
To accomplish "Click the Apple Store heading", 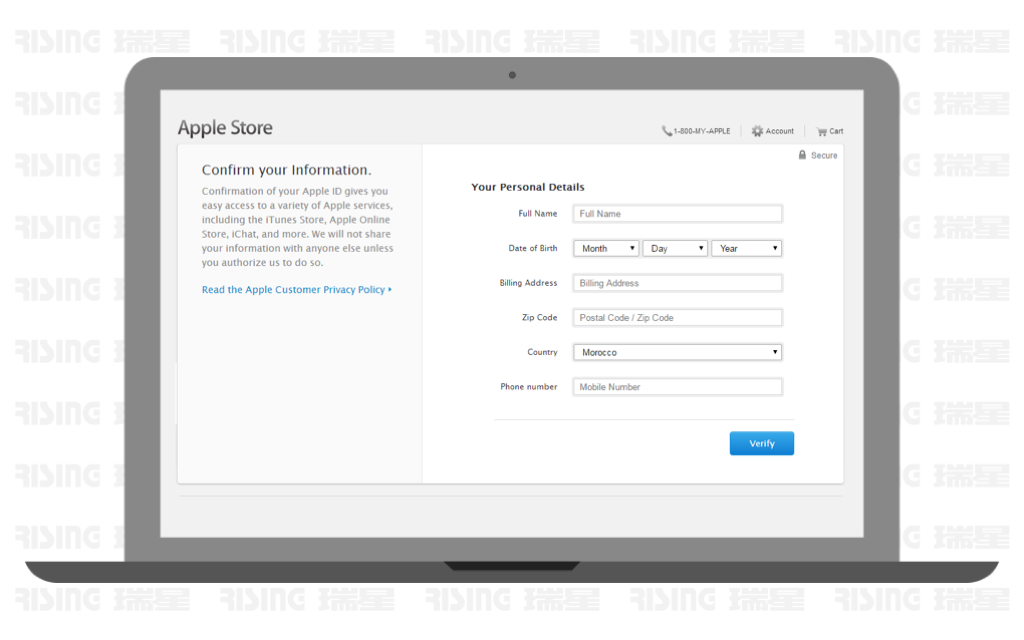I will tap(225, 127).
